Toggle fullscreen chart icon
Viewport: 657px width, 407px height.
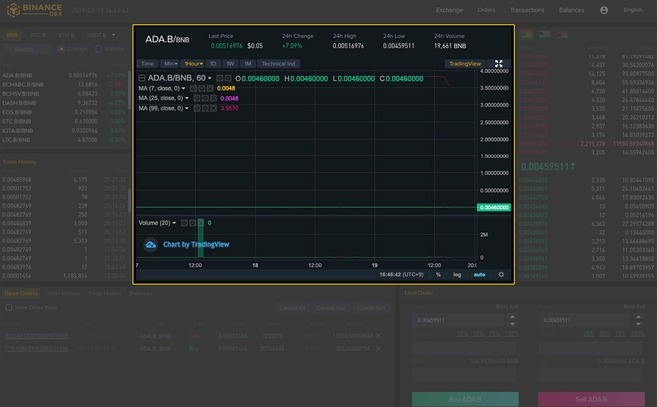pyautogui.click(x=499, y=64)
